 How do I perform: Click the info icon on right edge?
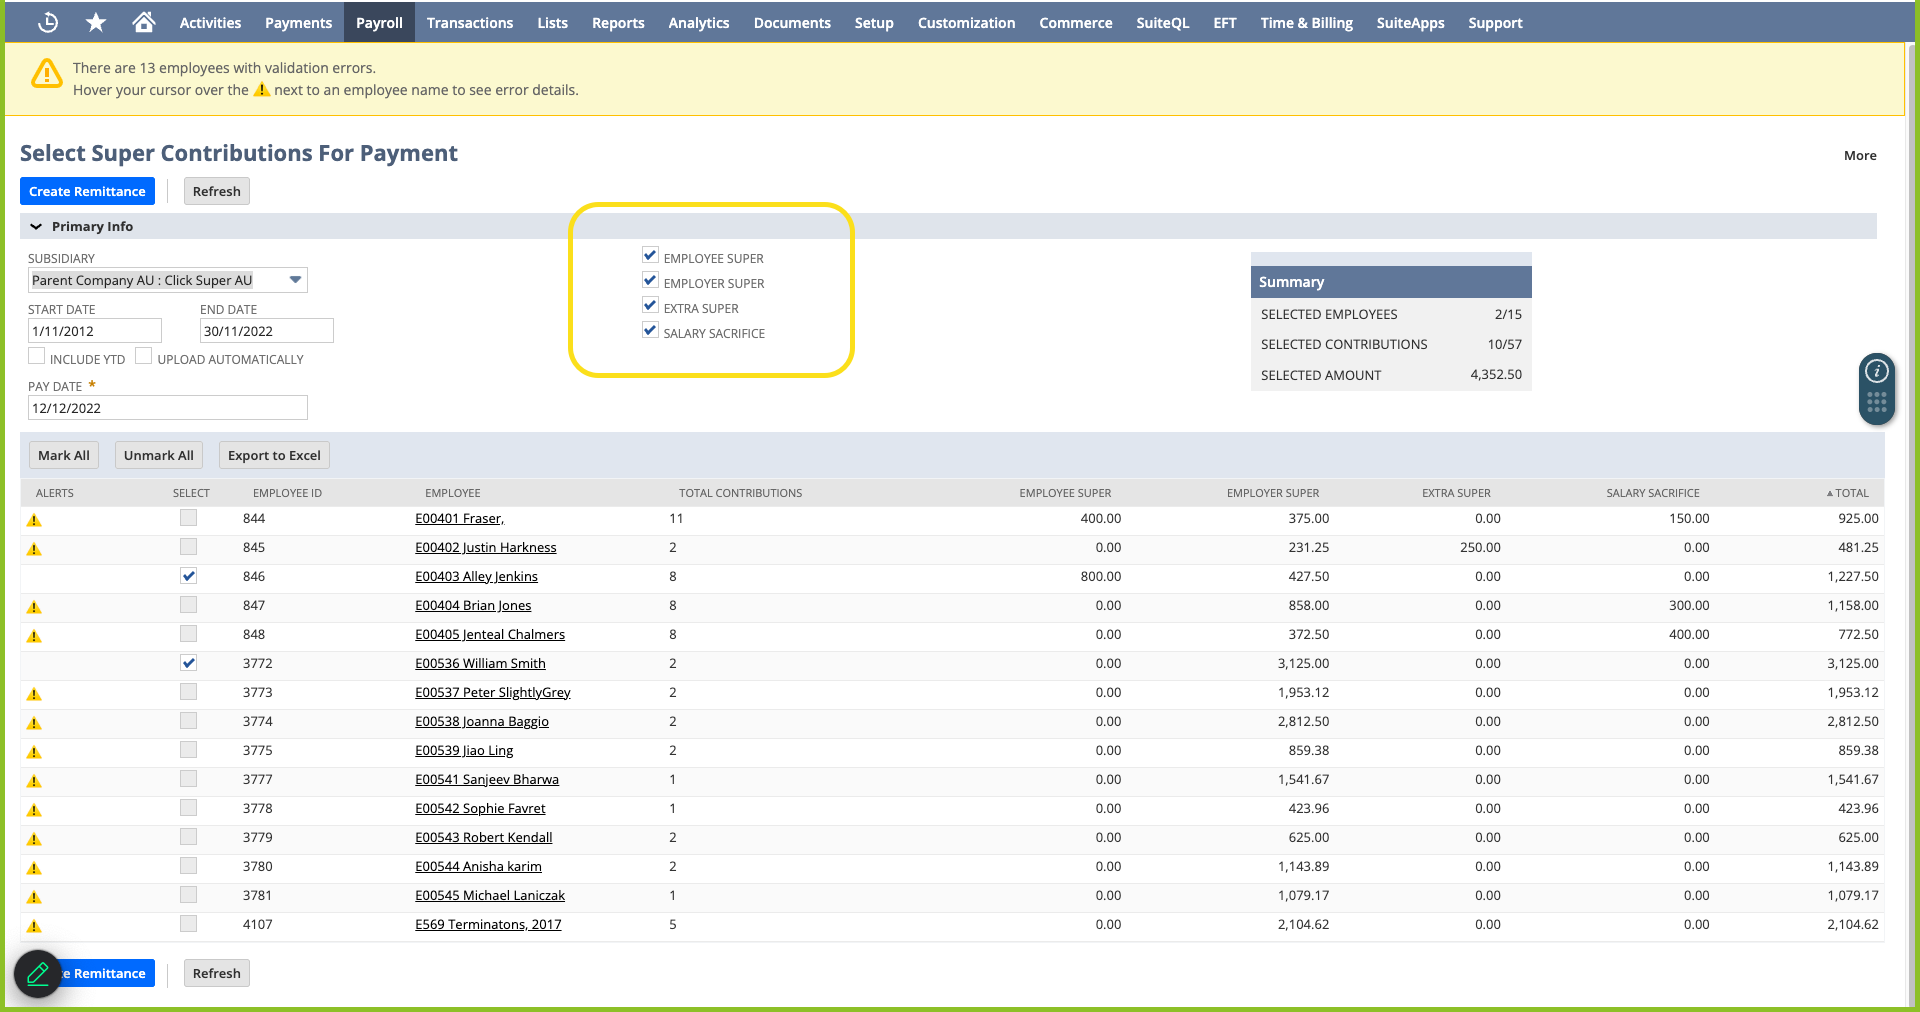1877,371
